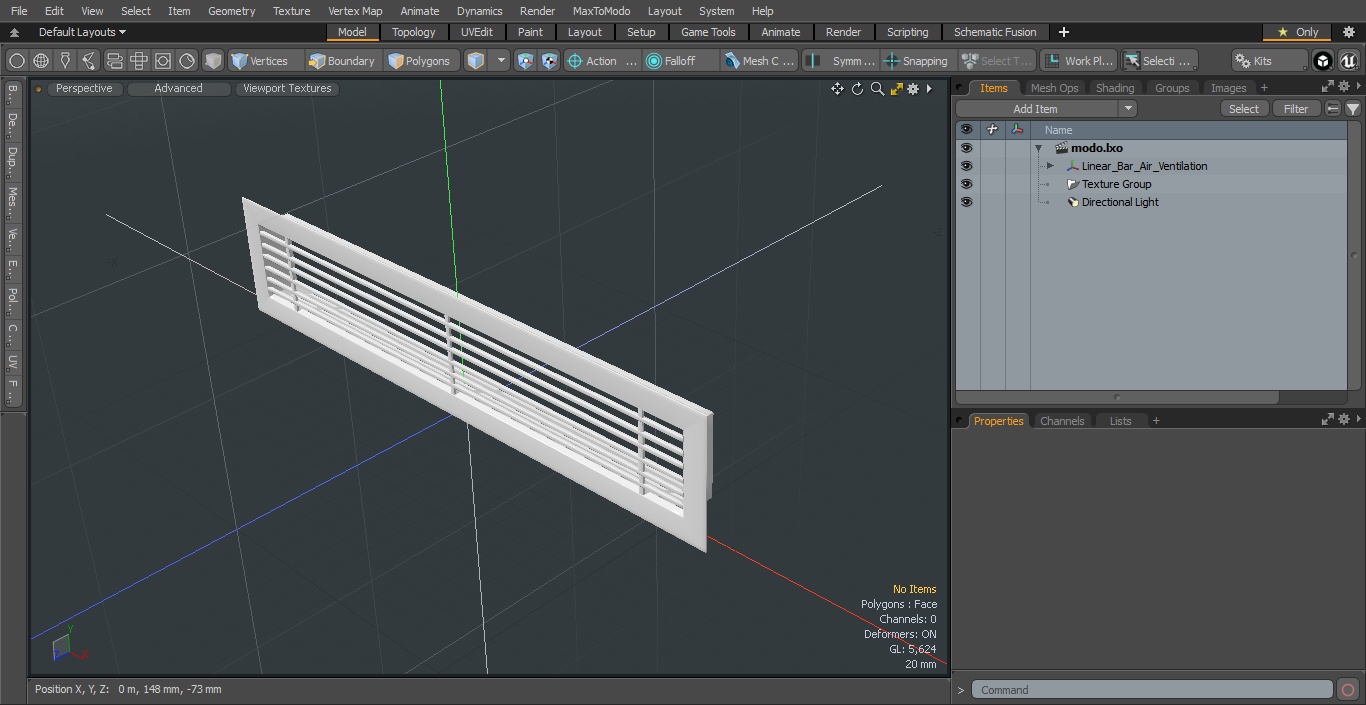1366x705 pixels.
Task: Click the circle primitive tool icon
Action: [17, 61]
